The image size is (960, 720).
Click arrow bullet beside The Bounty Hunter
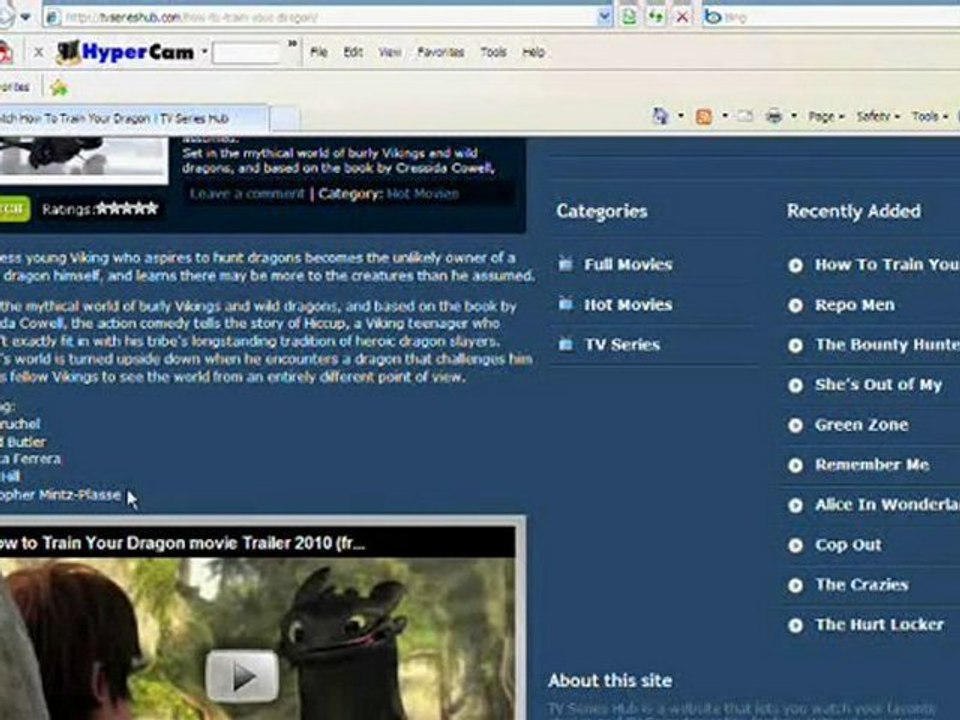[795, 345]
